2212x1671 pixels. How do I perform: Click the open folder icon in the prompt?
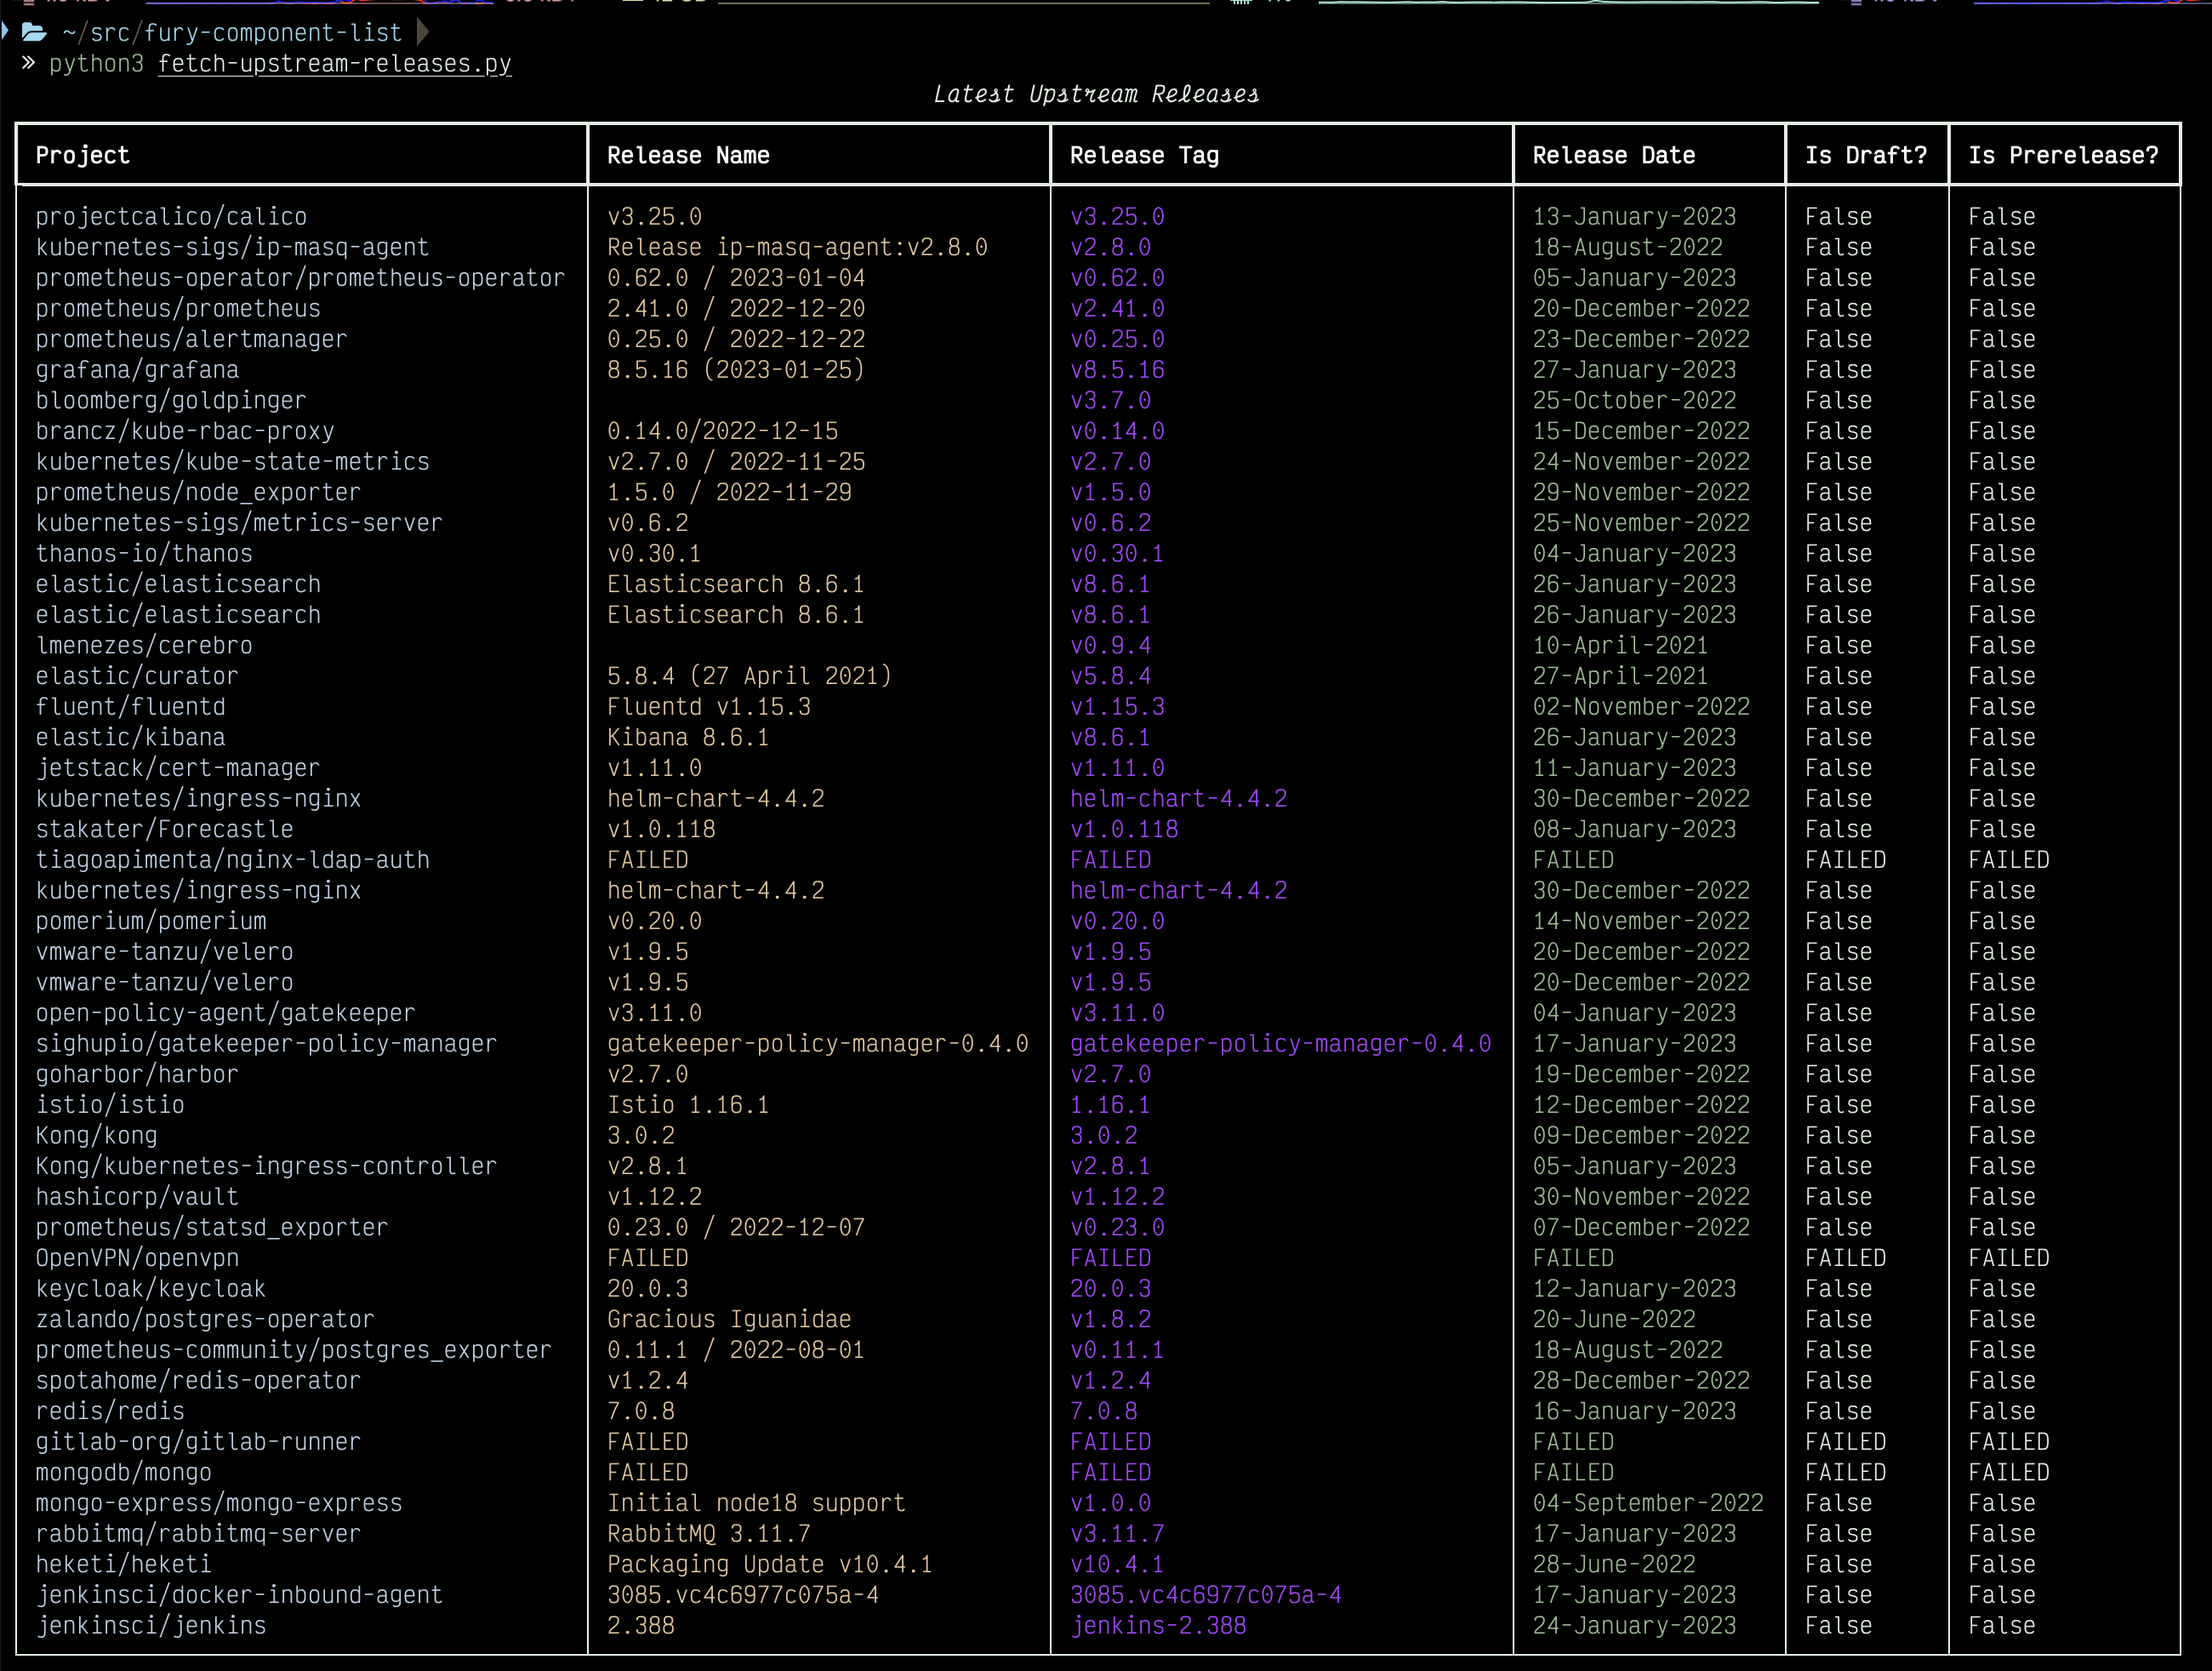click(x=34, y=32)
